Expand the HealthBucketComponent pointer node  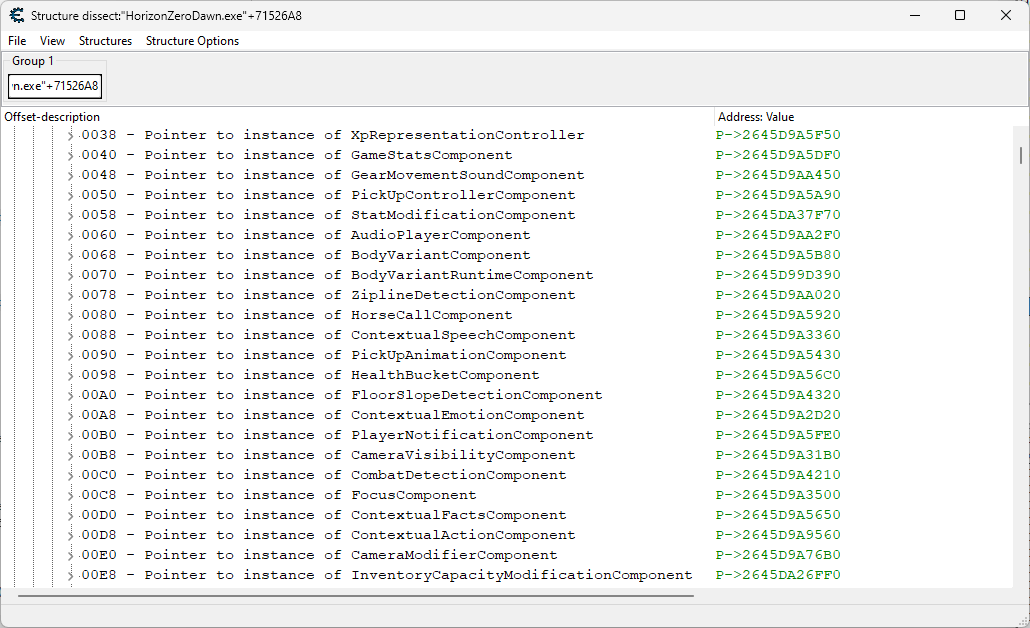(x=70, y=375)
